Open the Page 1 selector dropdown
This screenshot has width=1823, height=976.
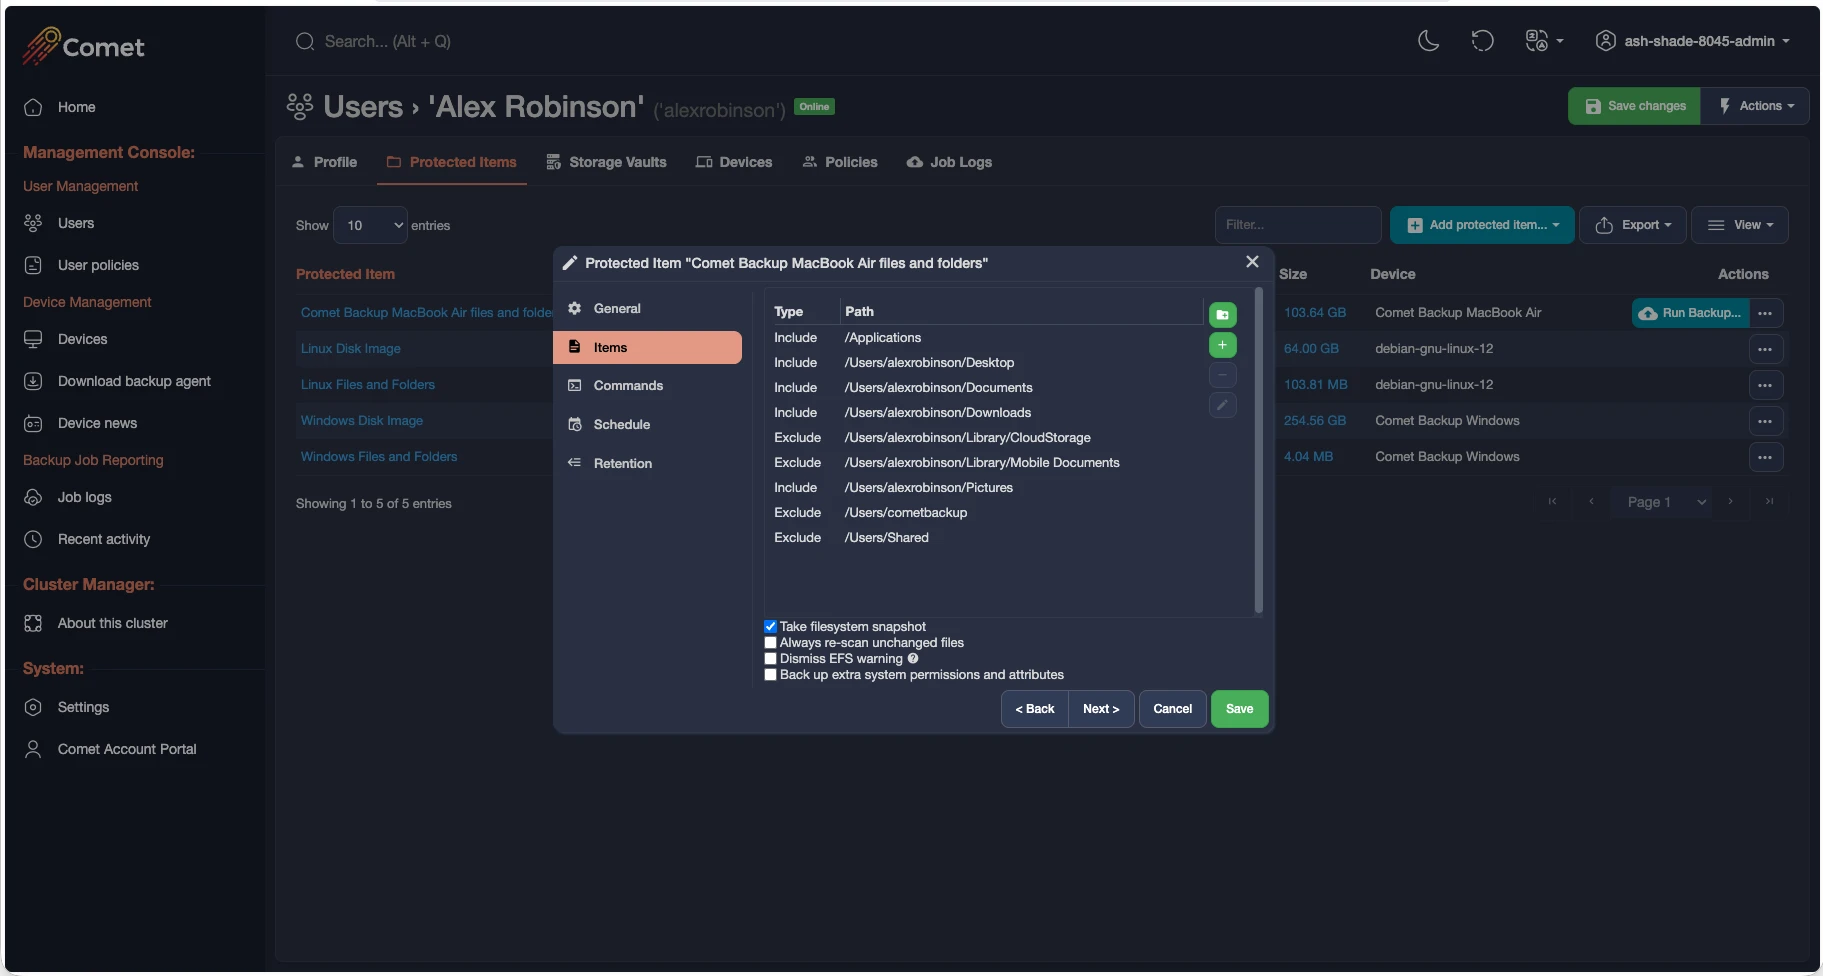click(x=1661, y=502)
